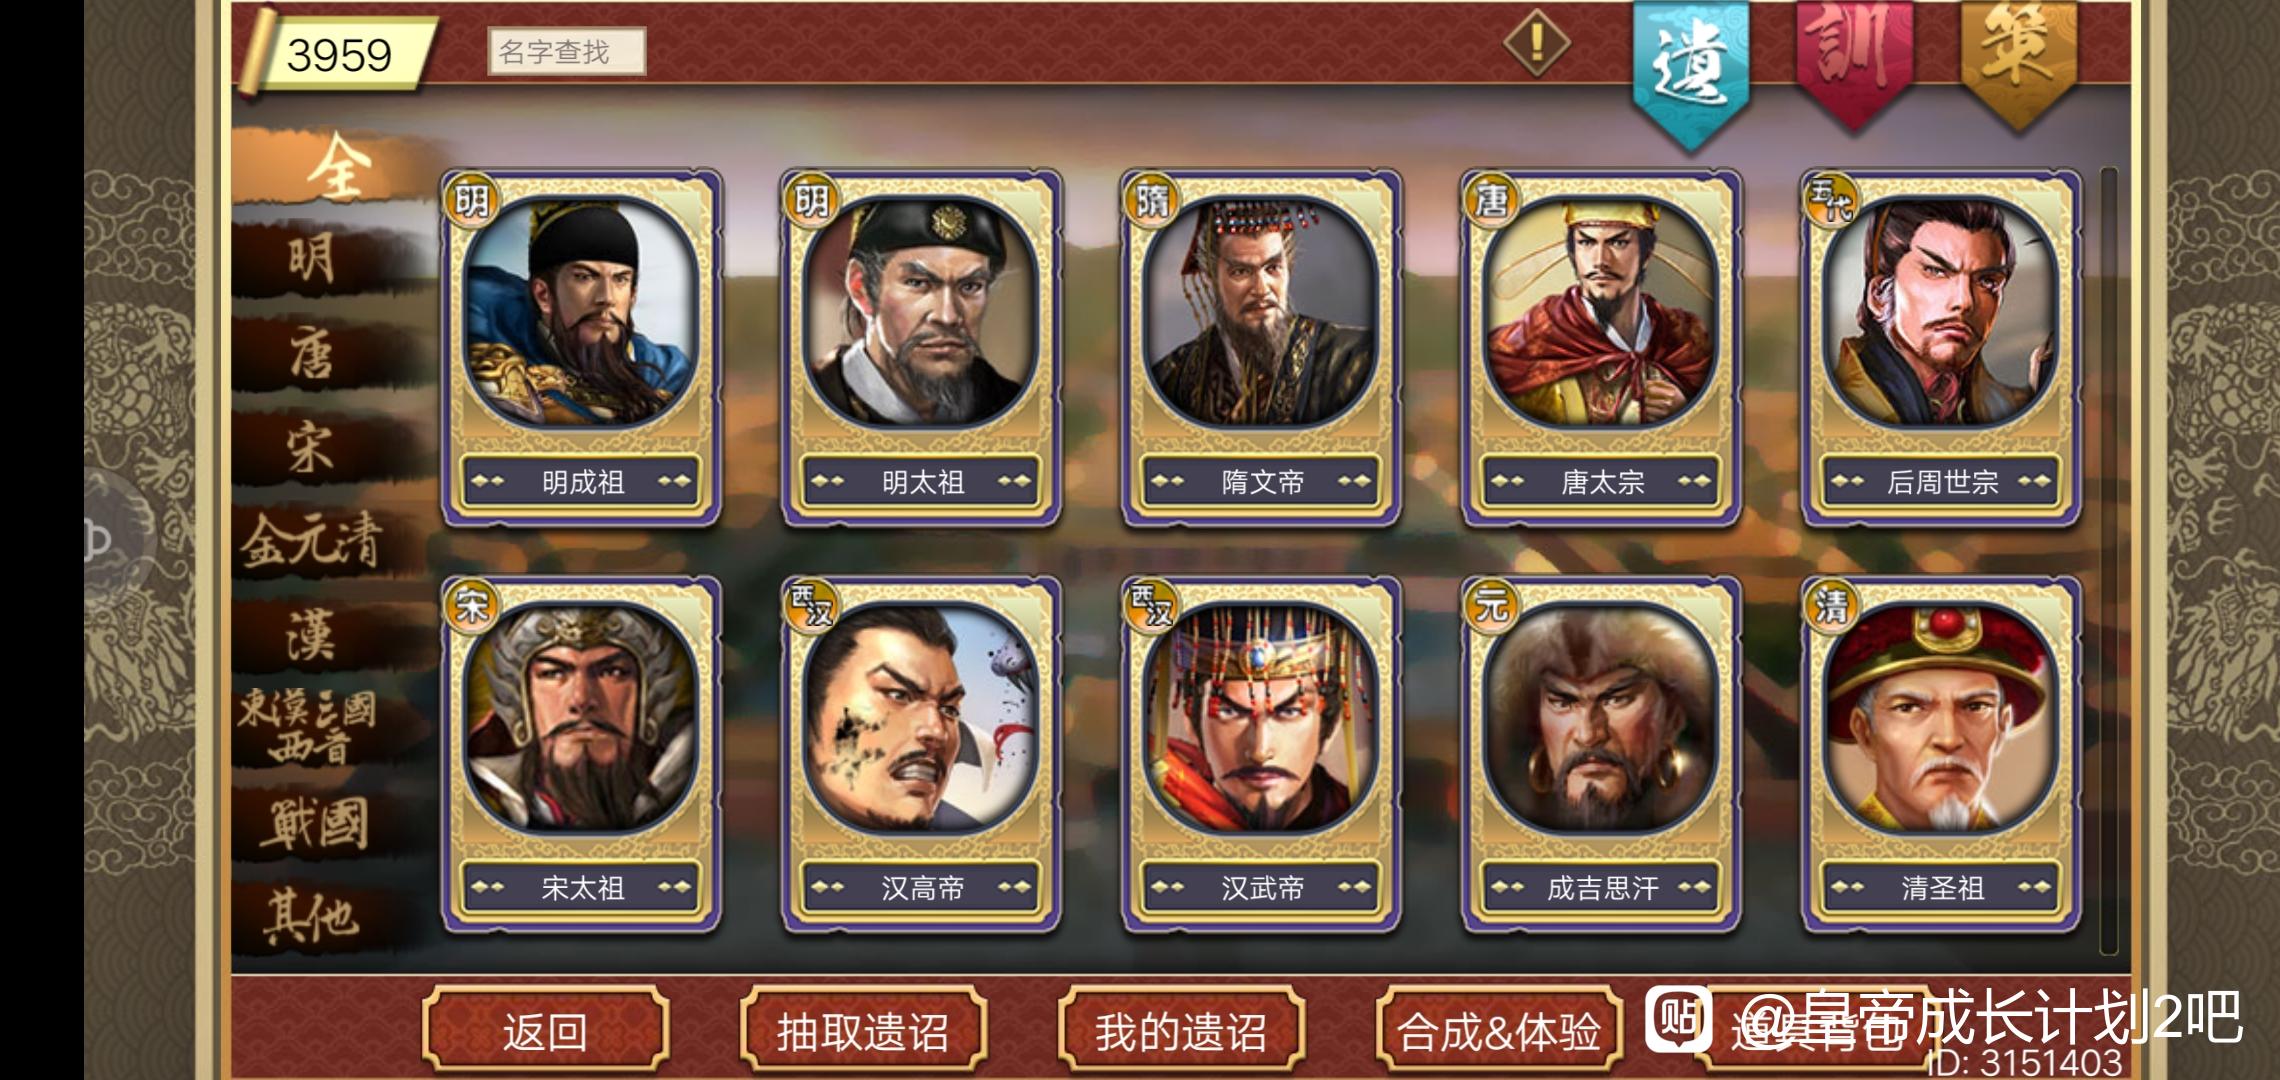
Task: Open the red 训 banner icon
Action: 1855,62
